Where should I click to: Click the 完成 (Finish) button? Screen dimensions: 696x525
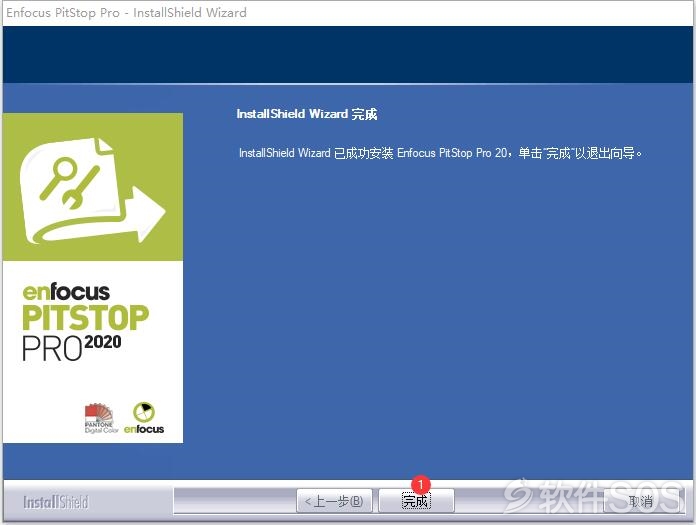[x=416, y=501]
